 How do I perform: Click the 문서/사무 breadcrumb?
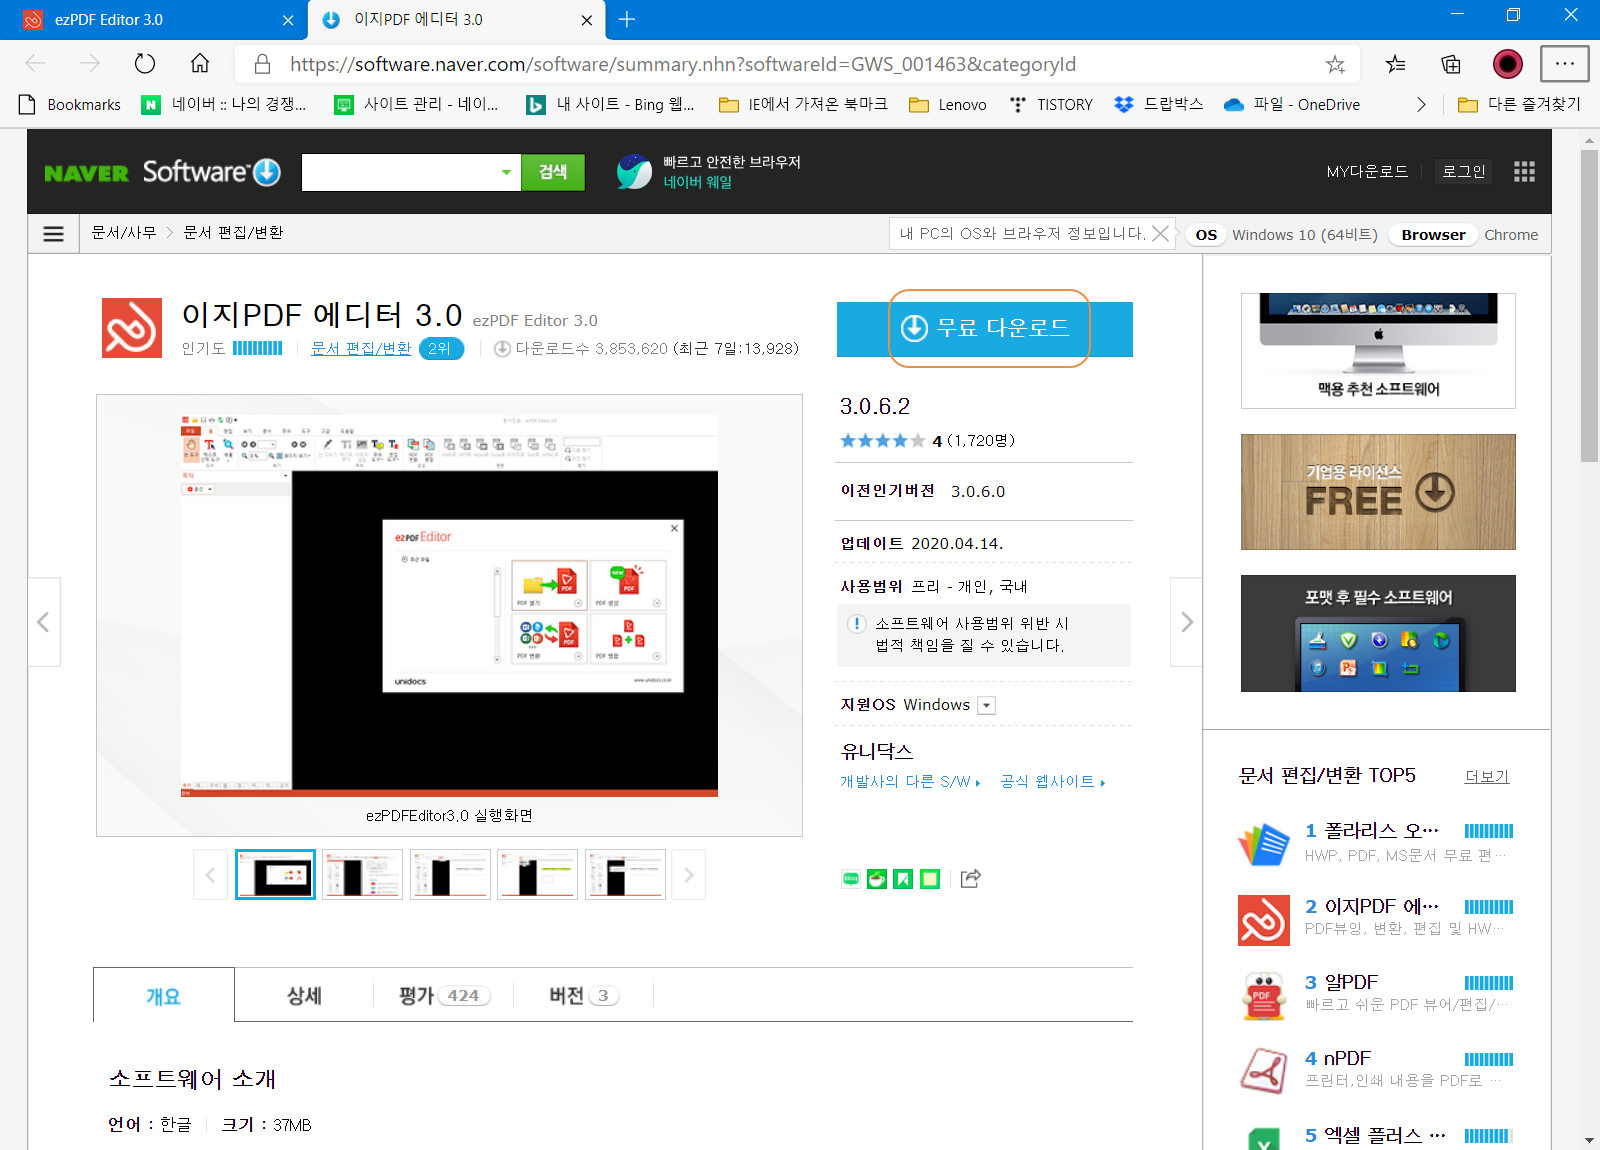(x=124, y=233)
